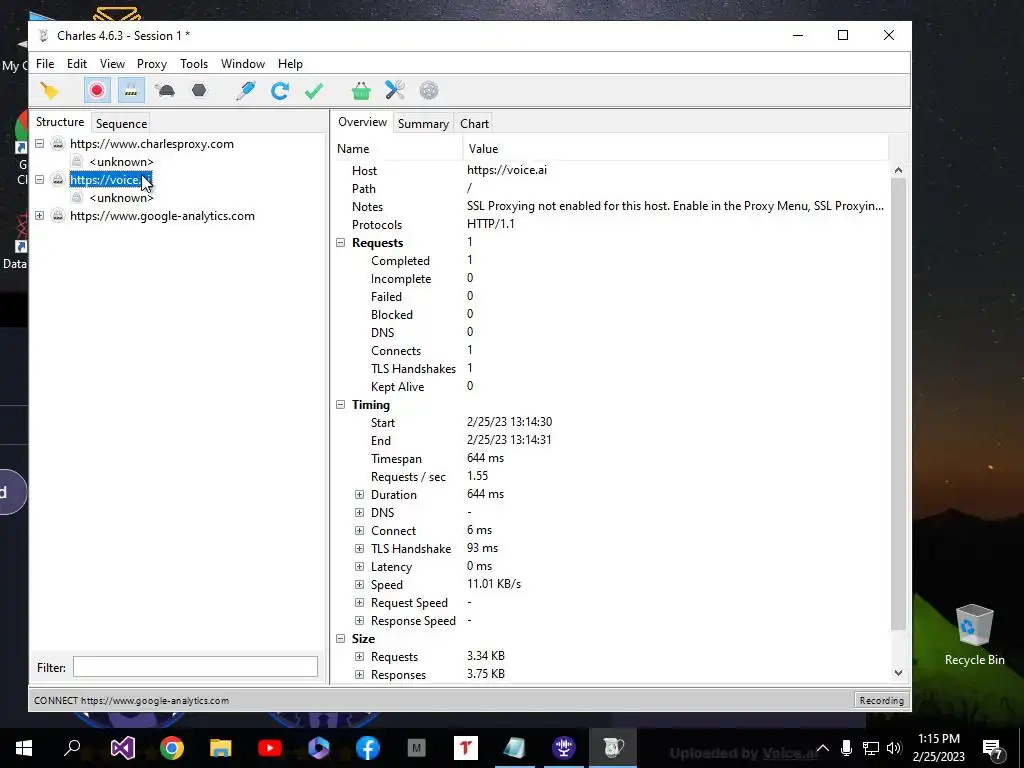This screenshot has height=768, width=1024.
Task: Toggle the red Record button
Action: click(x=97, y=91)
